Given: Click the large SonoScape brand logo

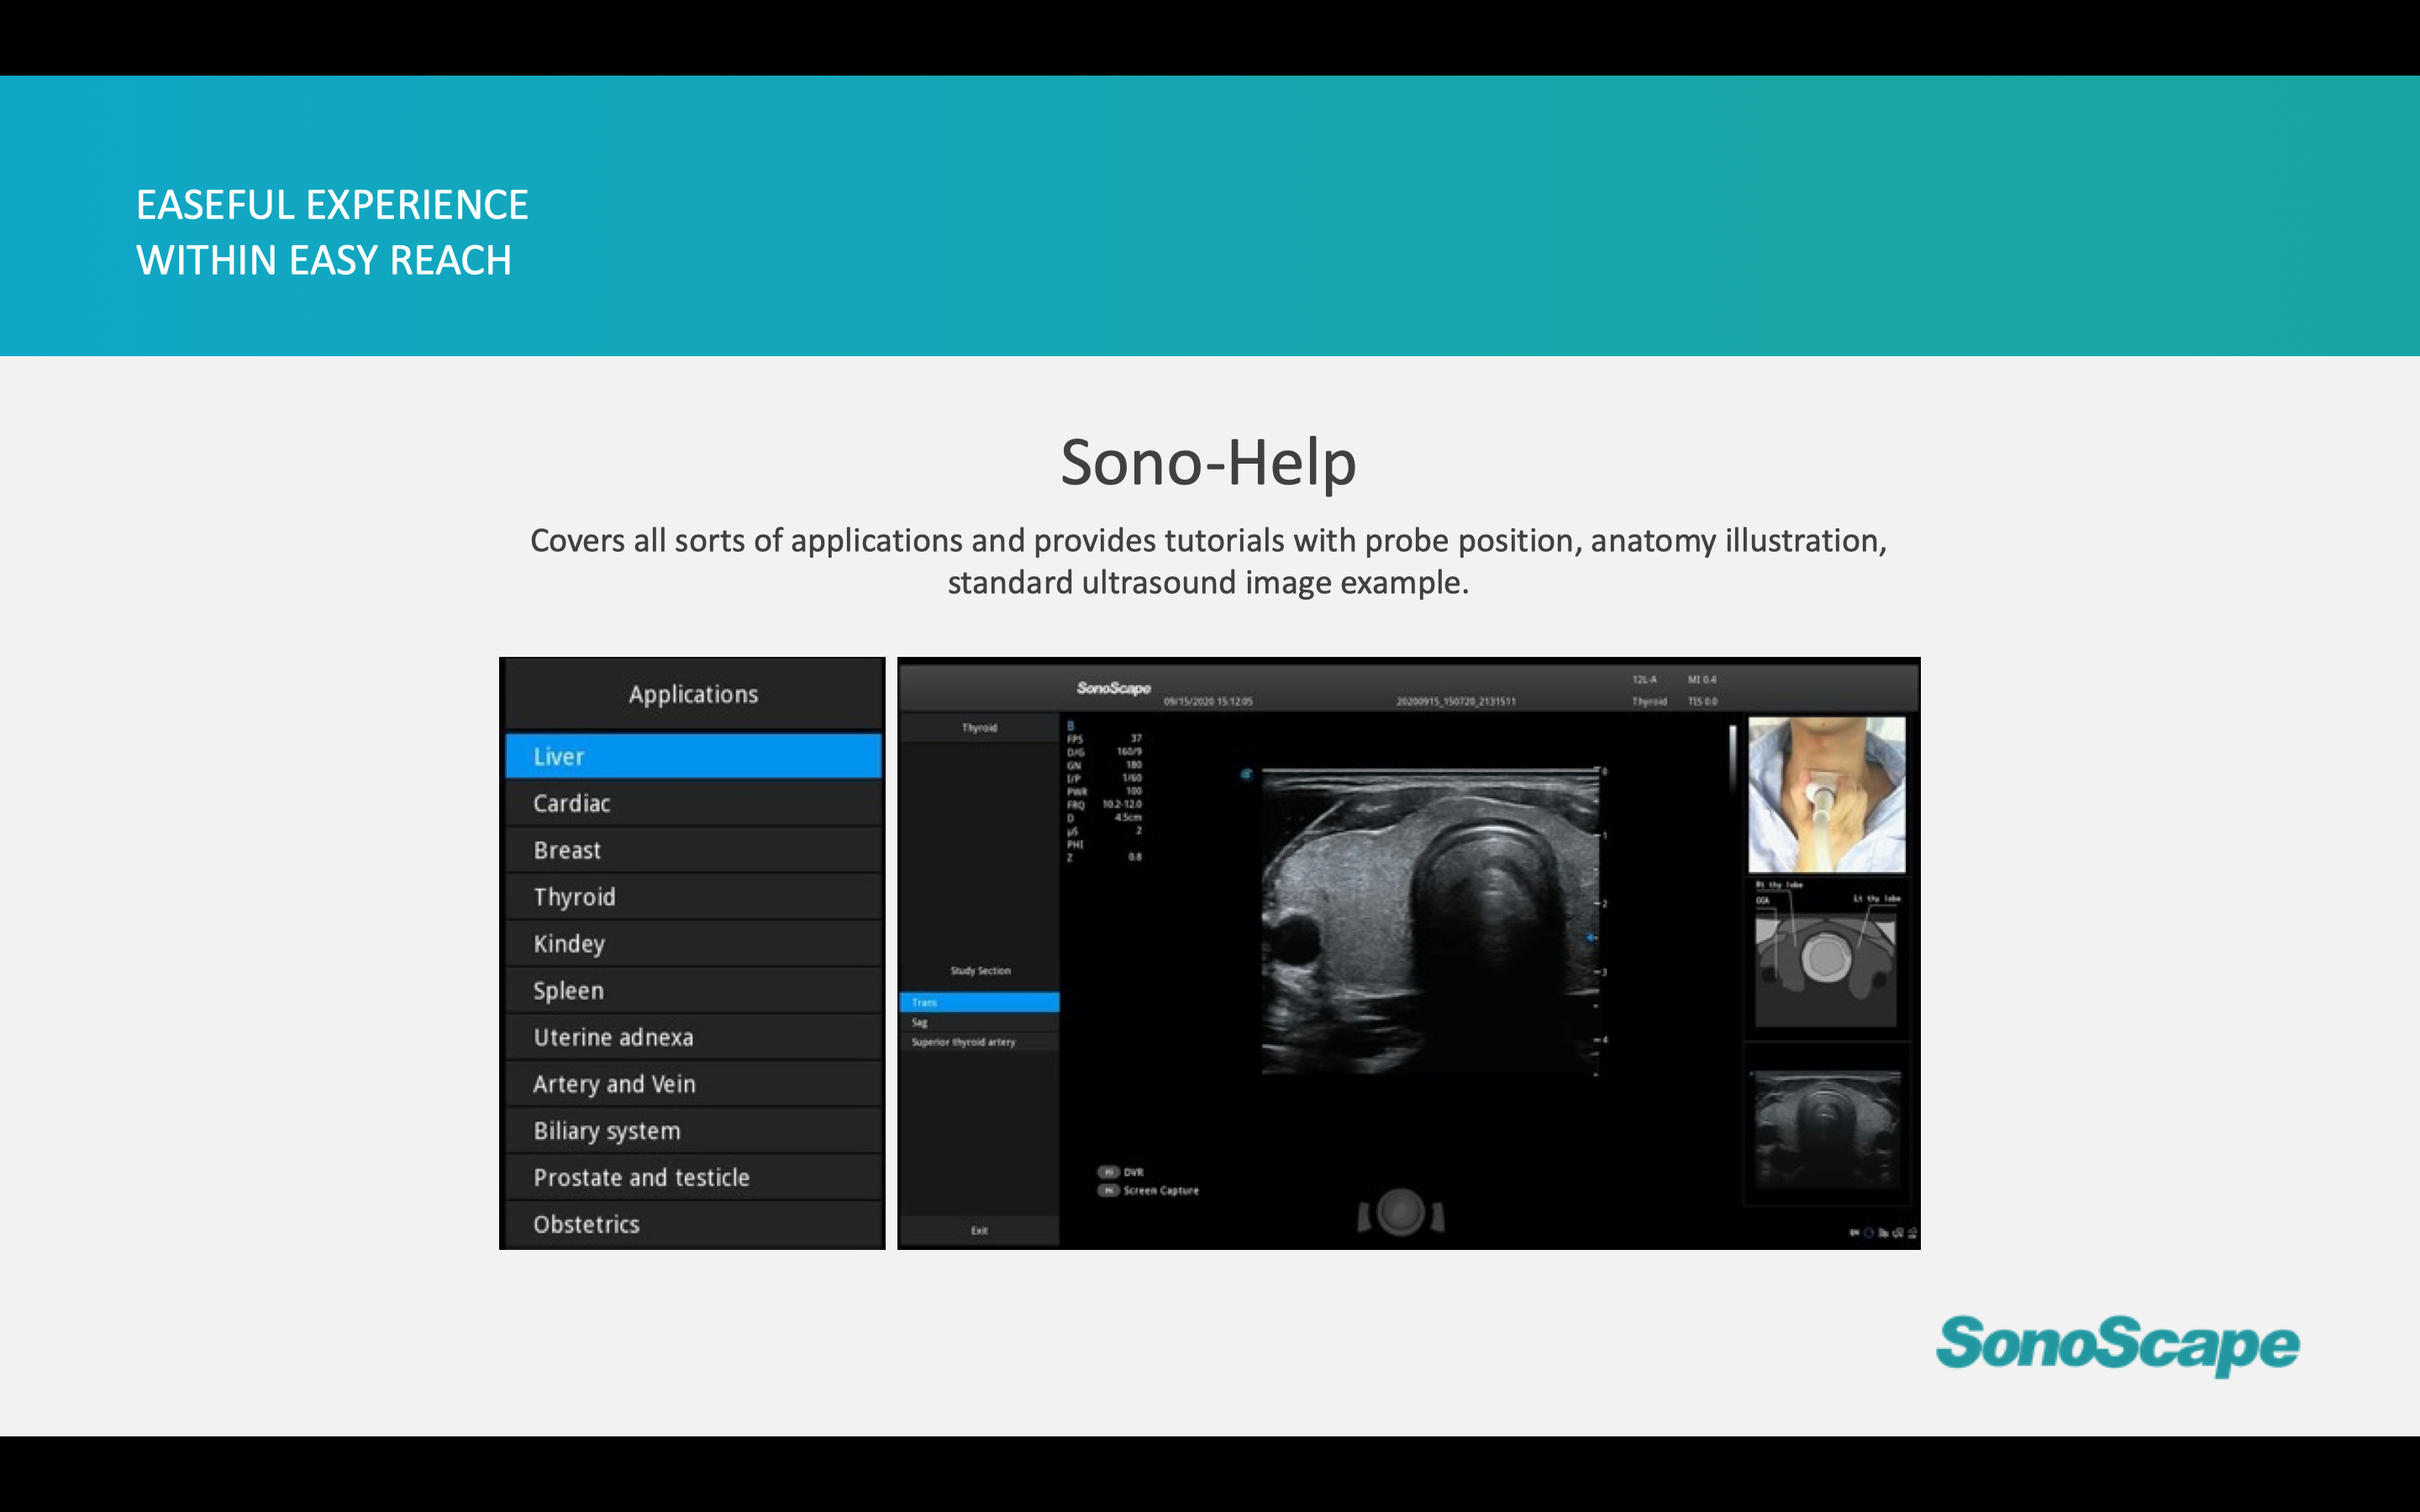Looking at the screenshot, I should coord(2117,1344).
